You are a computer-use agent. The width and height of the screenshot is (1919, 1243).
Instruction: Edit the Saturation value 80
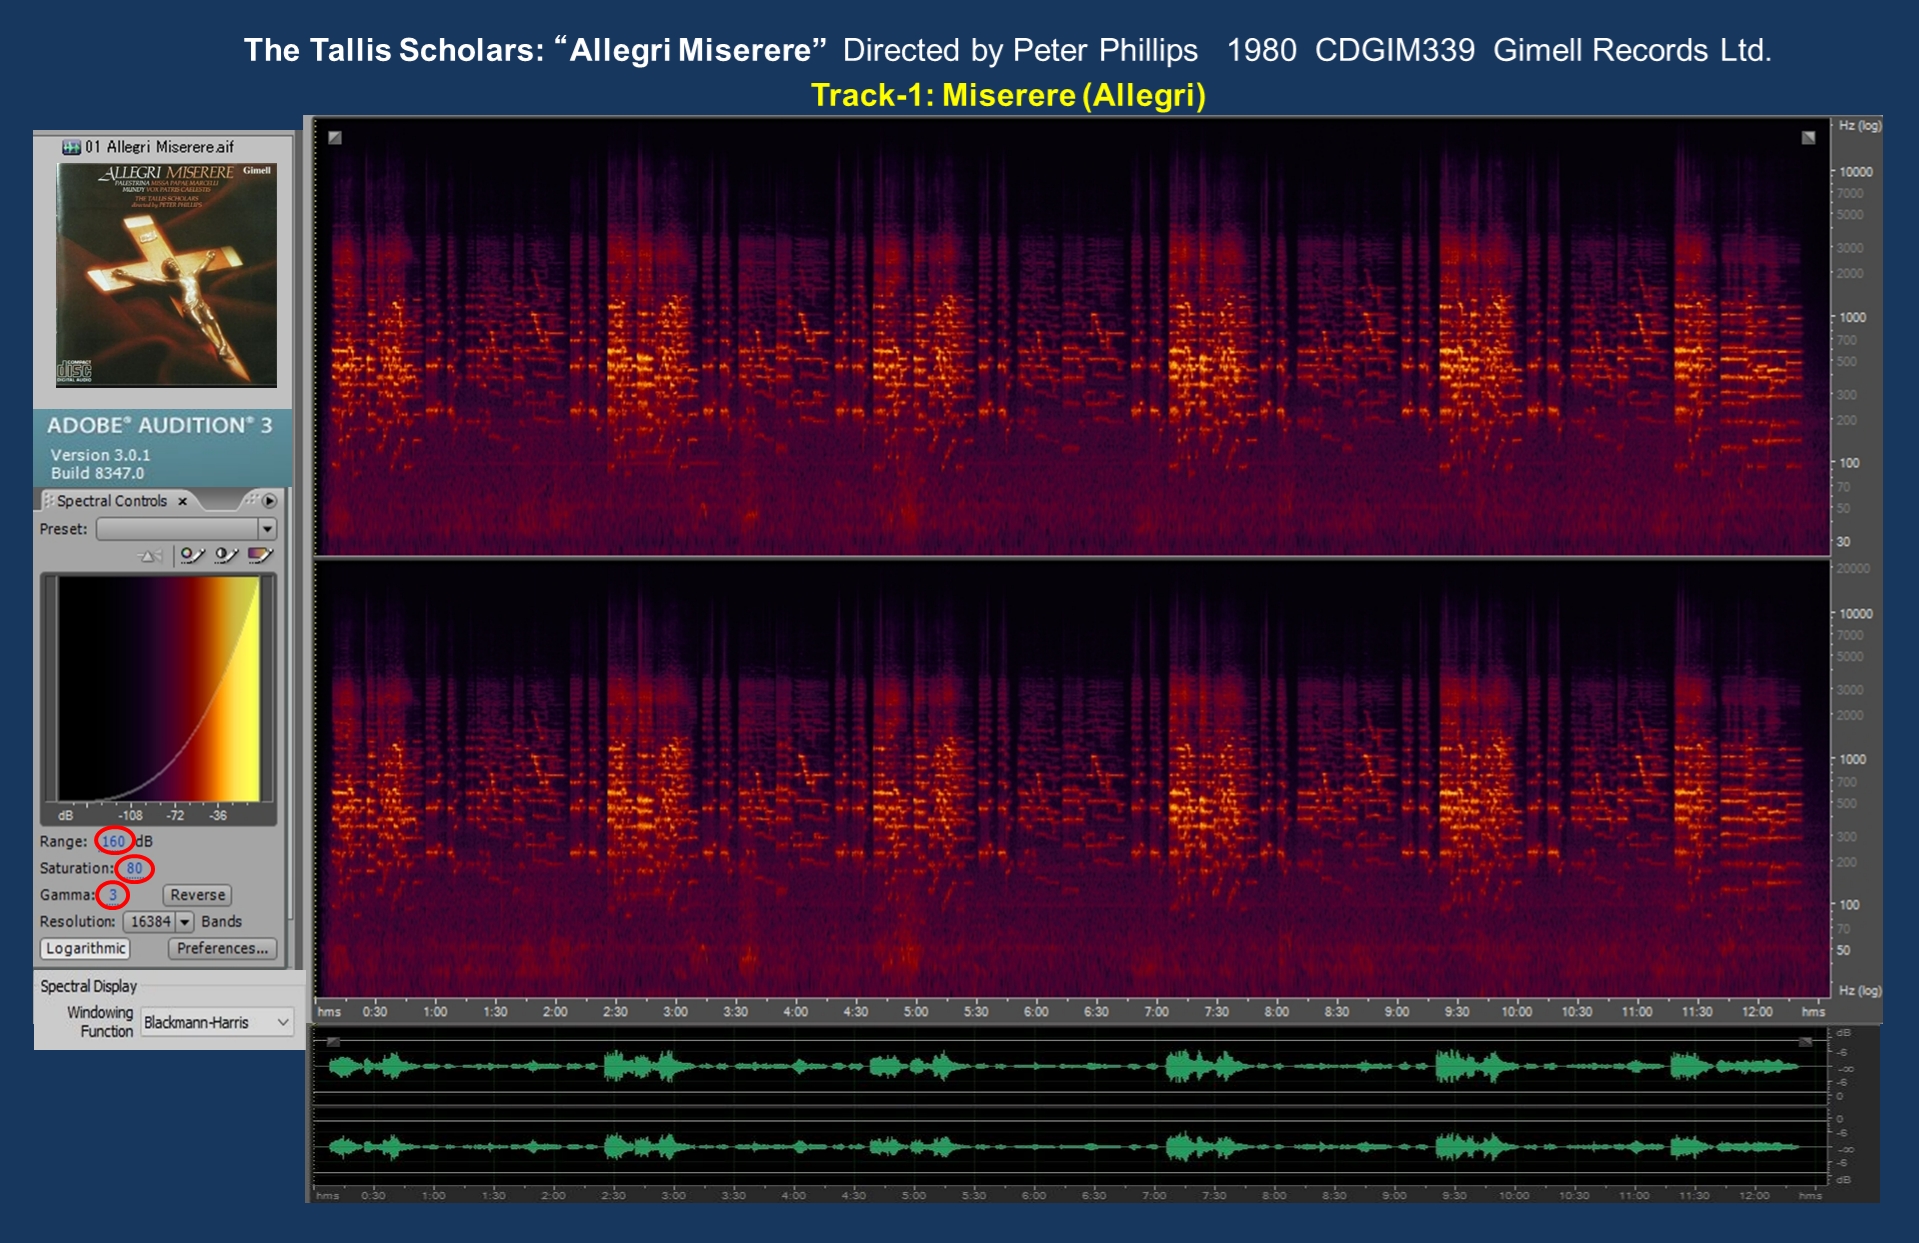134,868
